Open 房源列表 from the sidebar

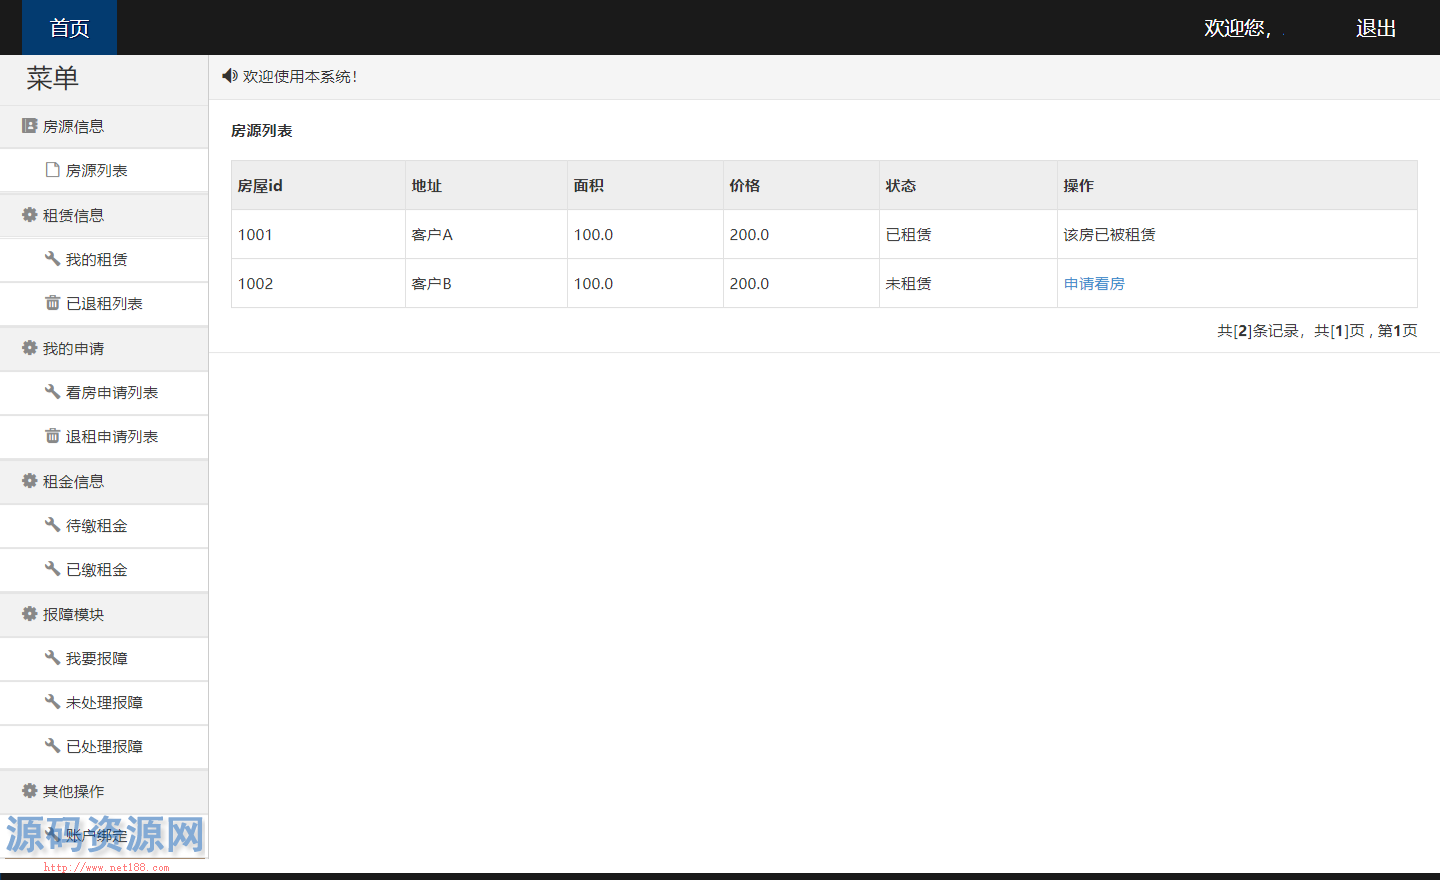point(104,171)
